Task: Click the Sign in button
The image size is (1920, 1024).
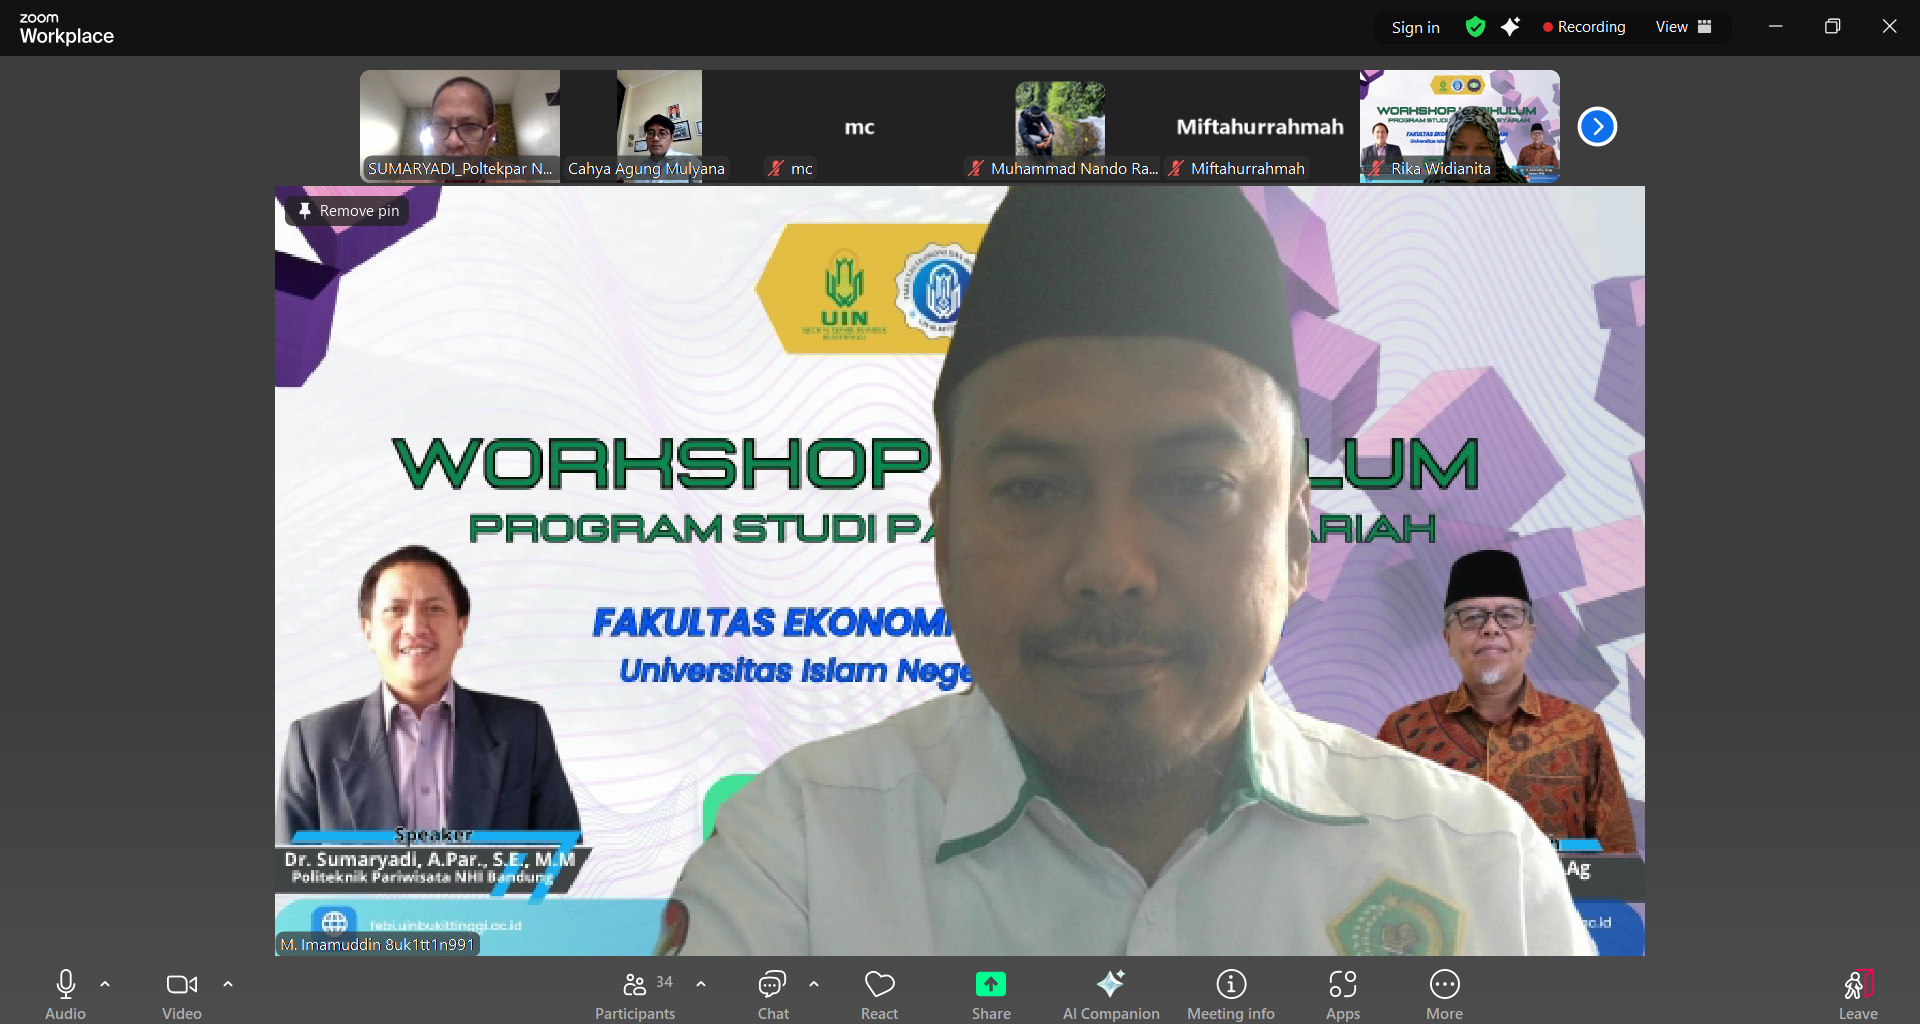Action: coord(1415,27)
